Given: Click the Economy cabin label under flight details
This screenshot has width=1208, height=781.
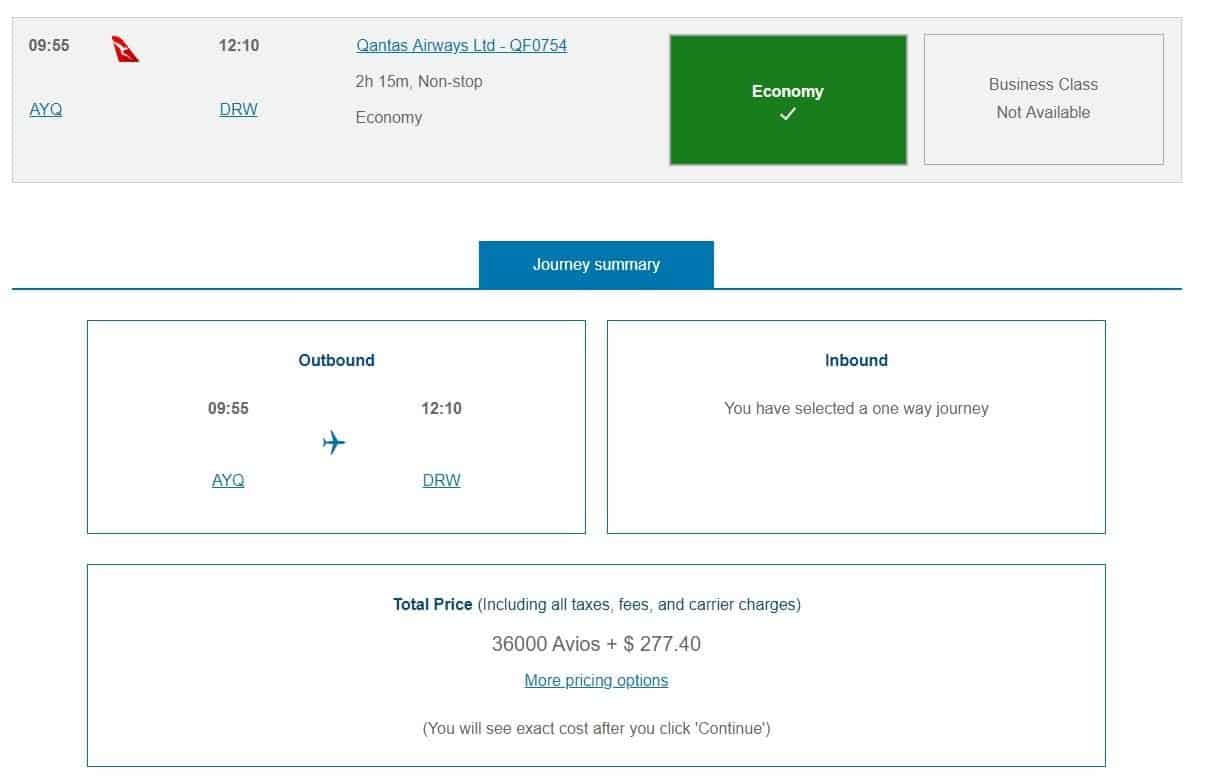Looking at the screenshot, I should 389,117.
